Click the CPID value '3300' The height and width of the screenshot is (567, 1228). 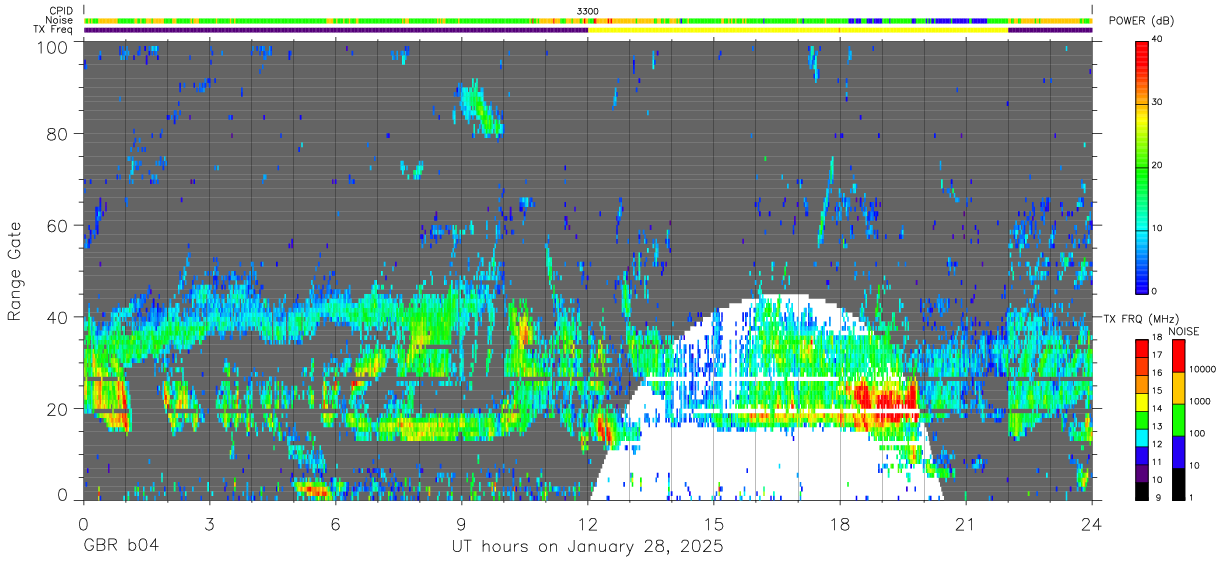tap(588, 11)
